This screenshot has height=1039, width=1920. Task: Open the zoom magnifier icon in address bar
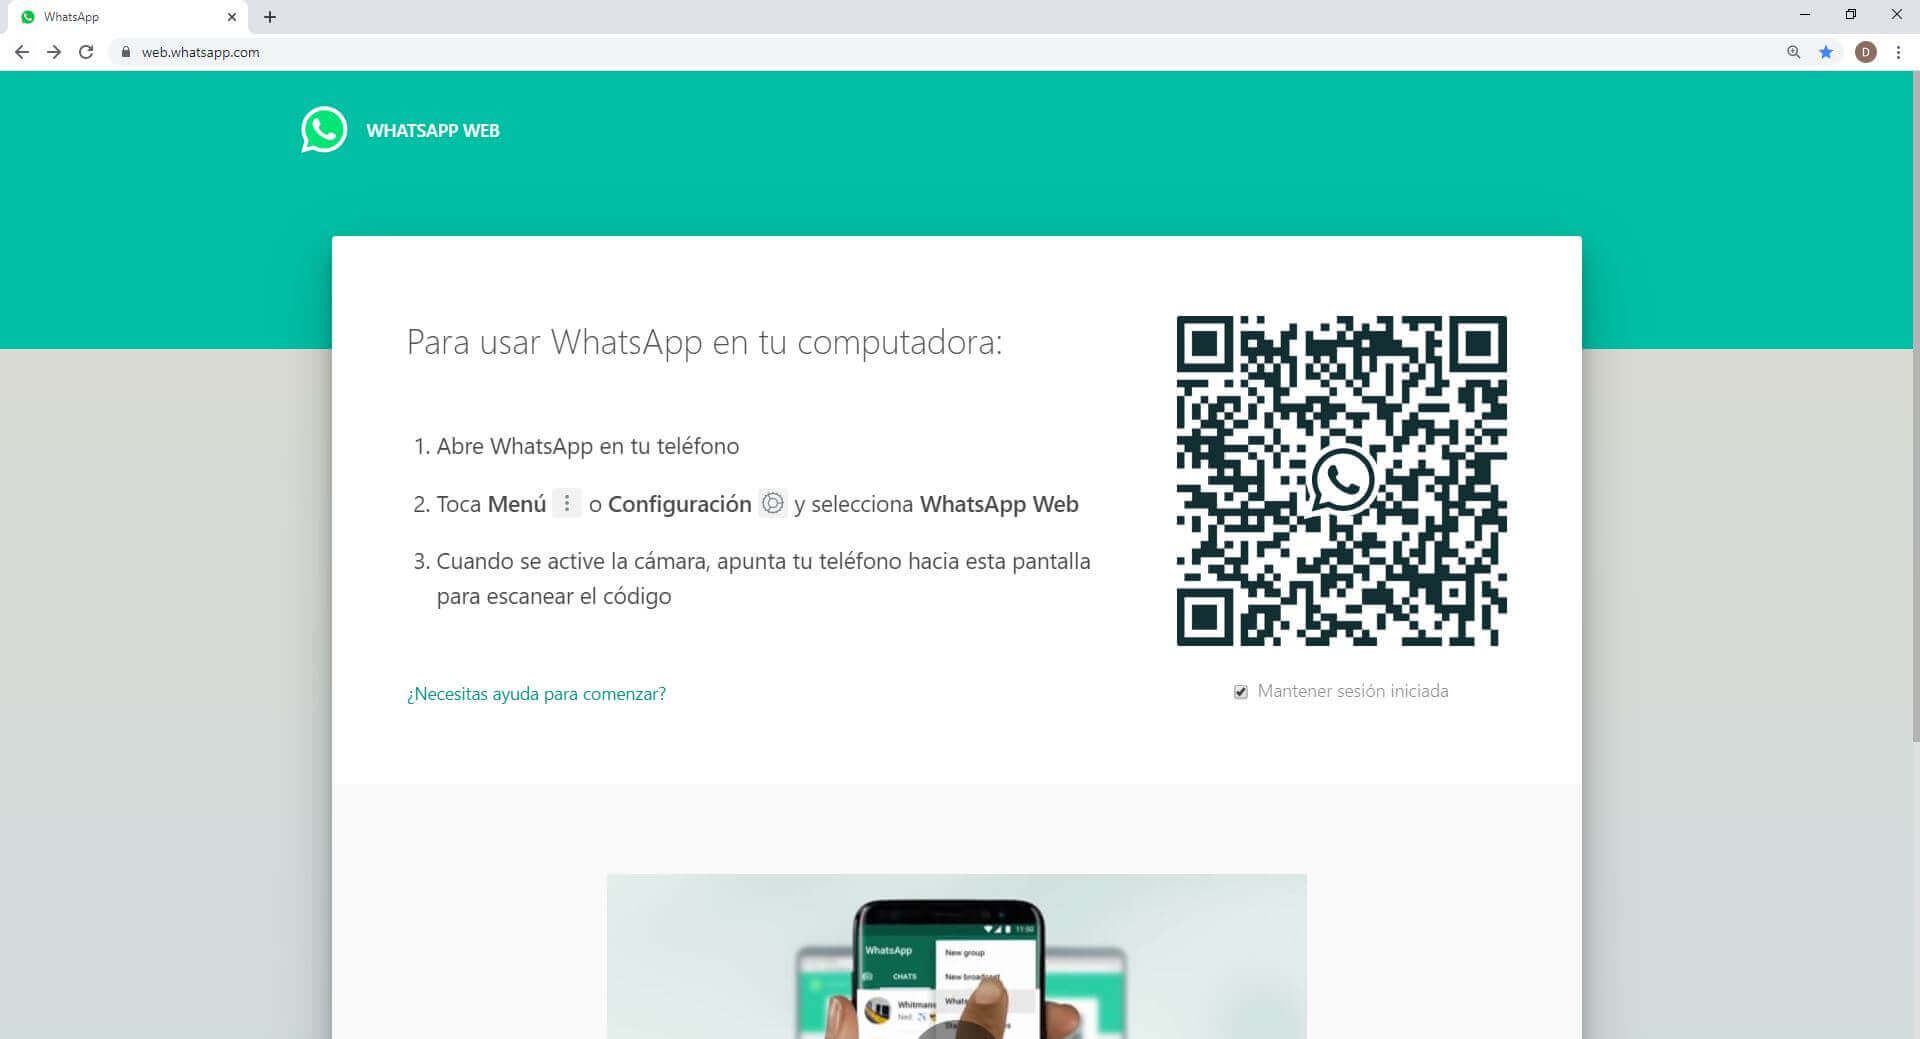coord(1794,52)
